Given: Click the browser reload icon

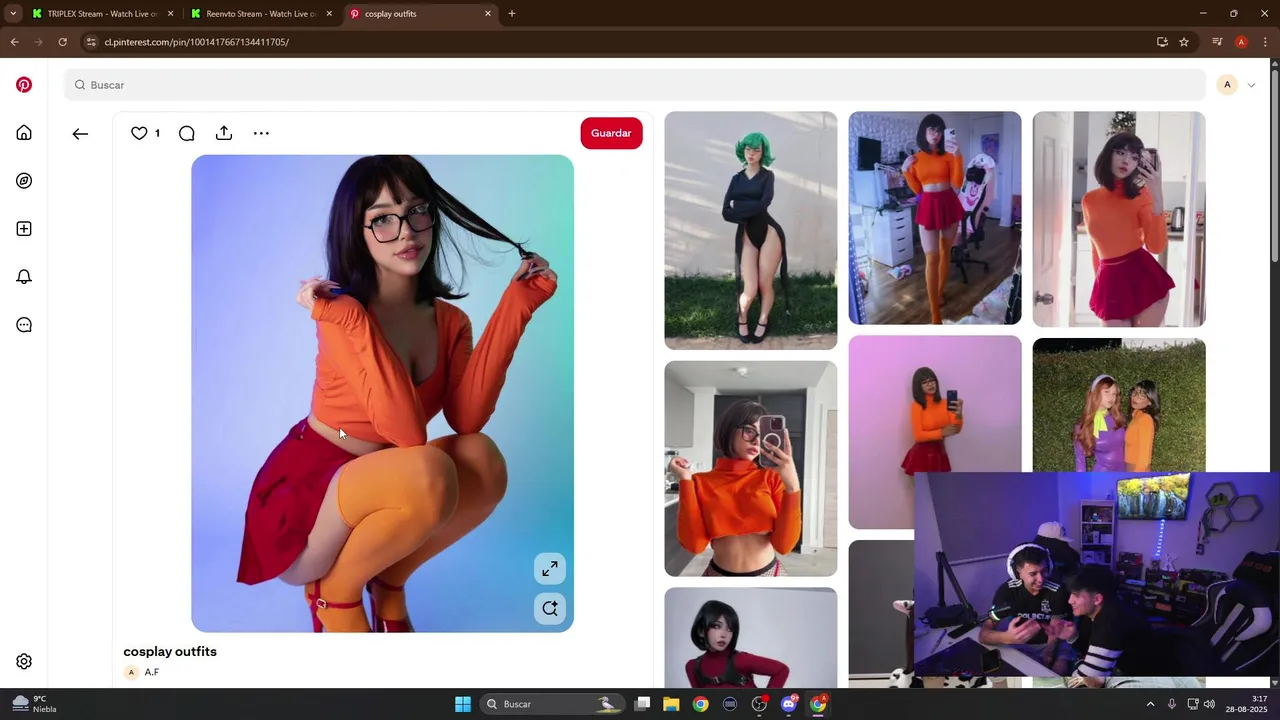Looking at the screenshot, I should click(x=62, y=42).
